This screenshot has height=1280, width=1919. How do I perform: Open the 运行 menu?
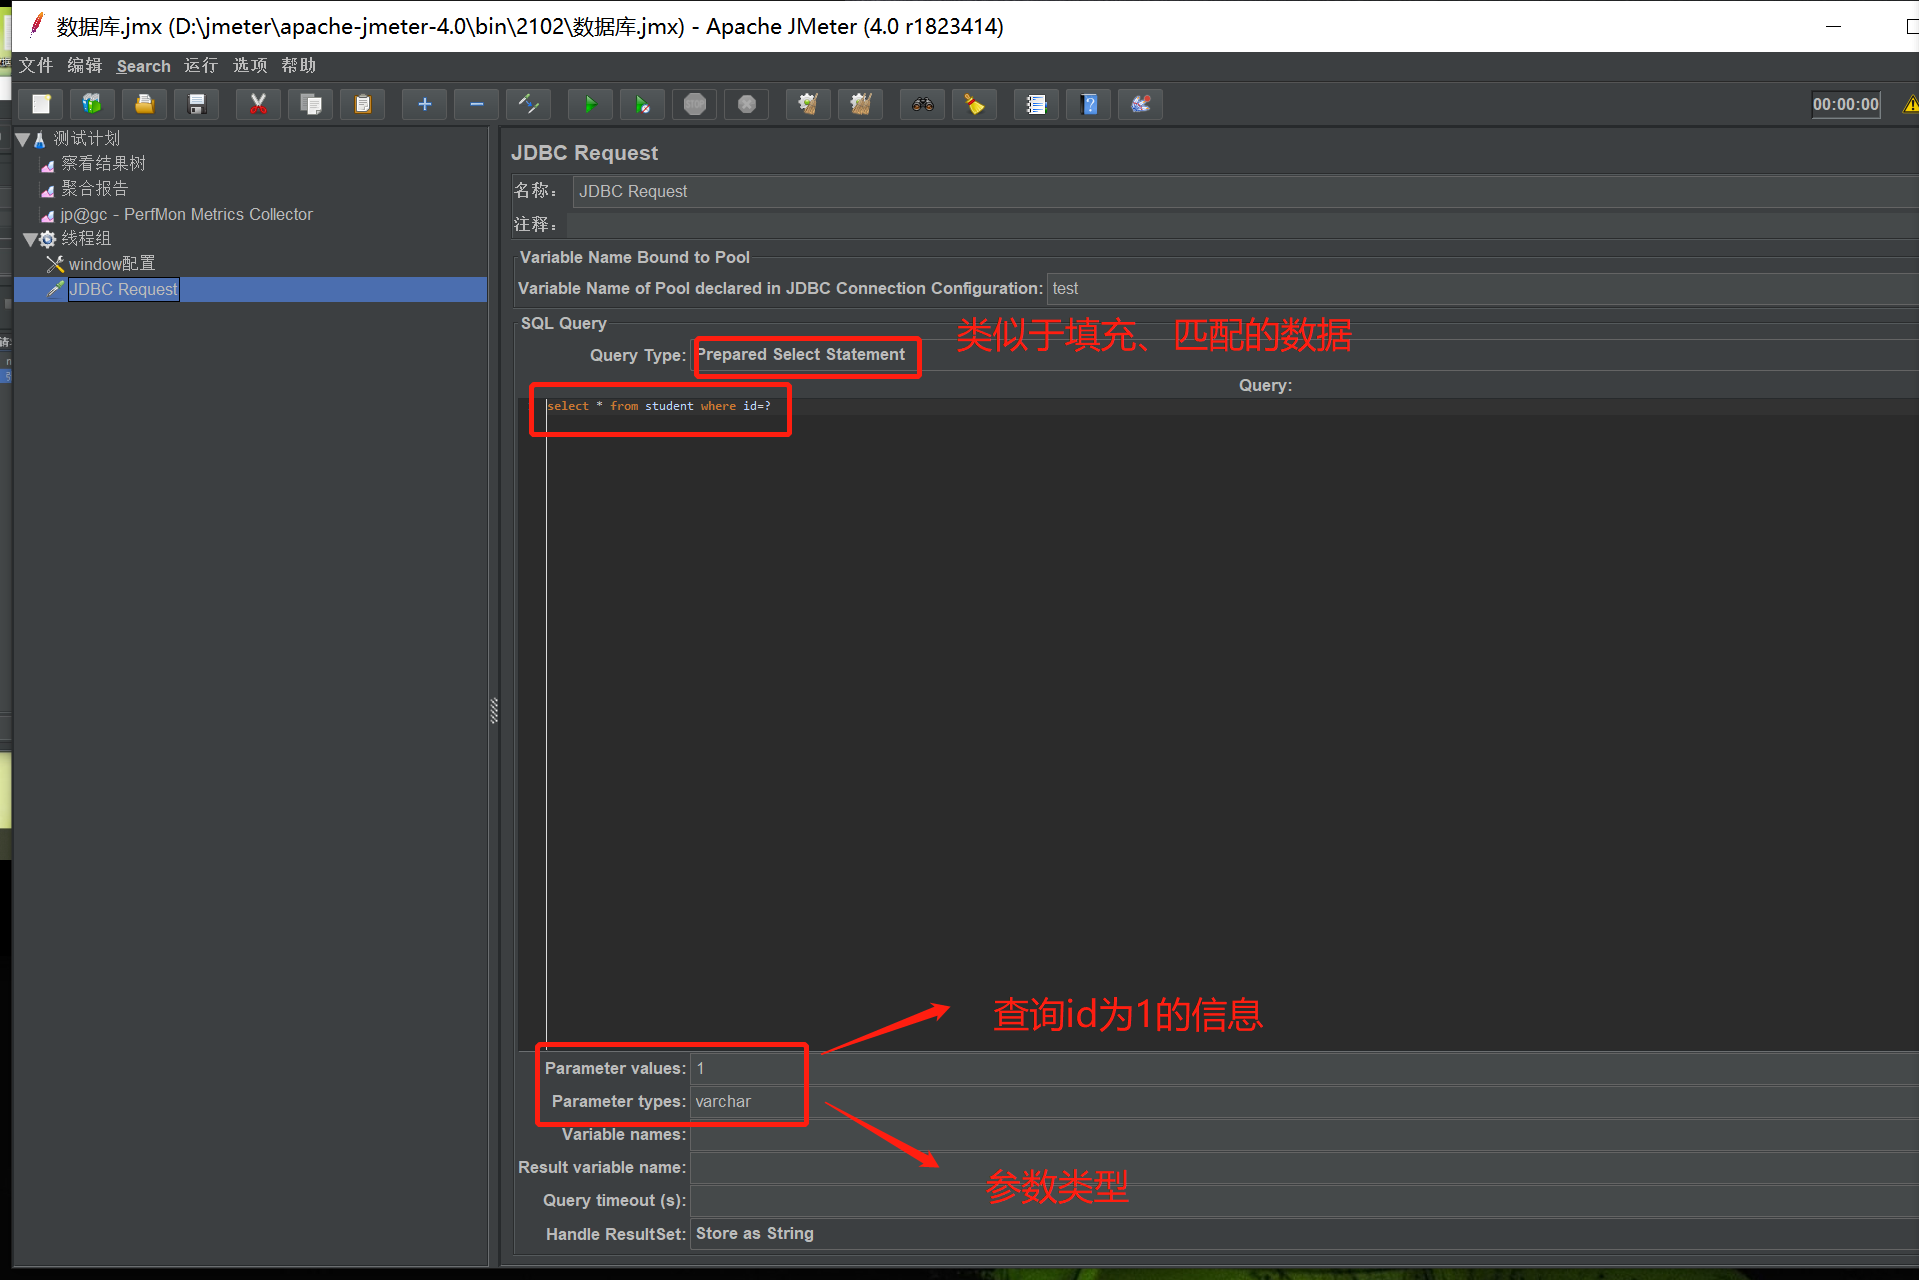coord(201,66)
